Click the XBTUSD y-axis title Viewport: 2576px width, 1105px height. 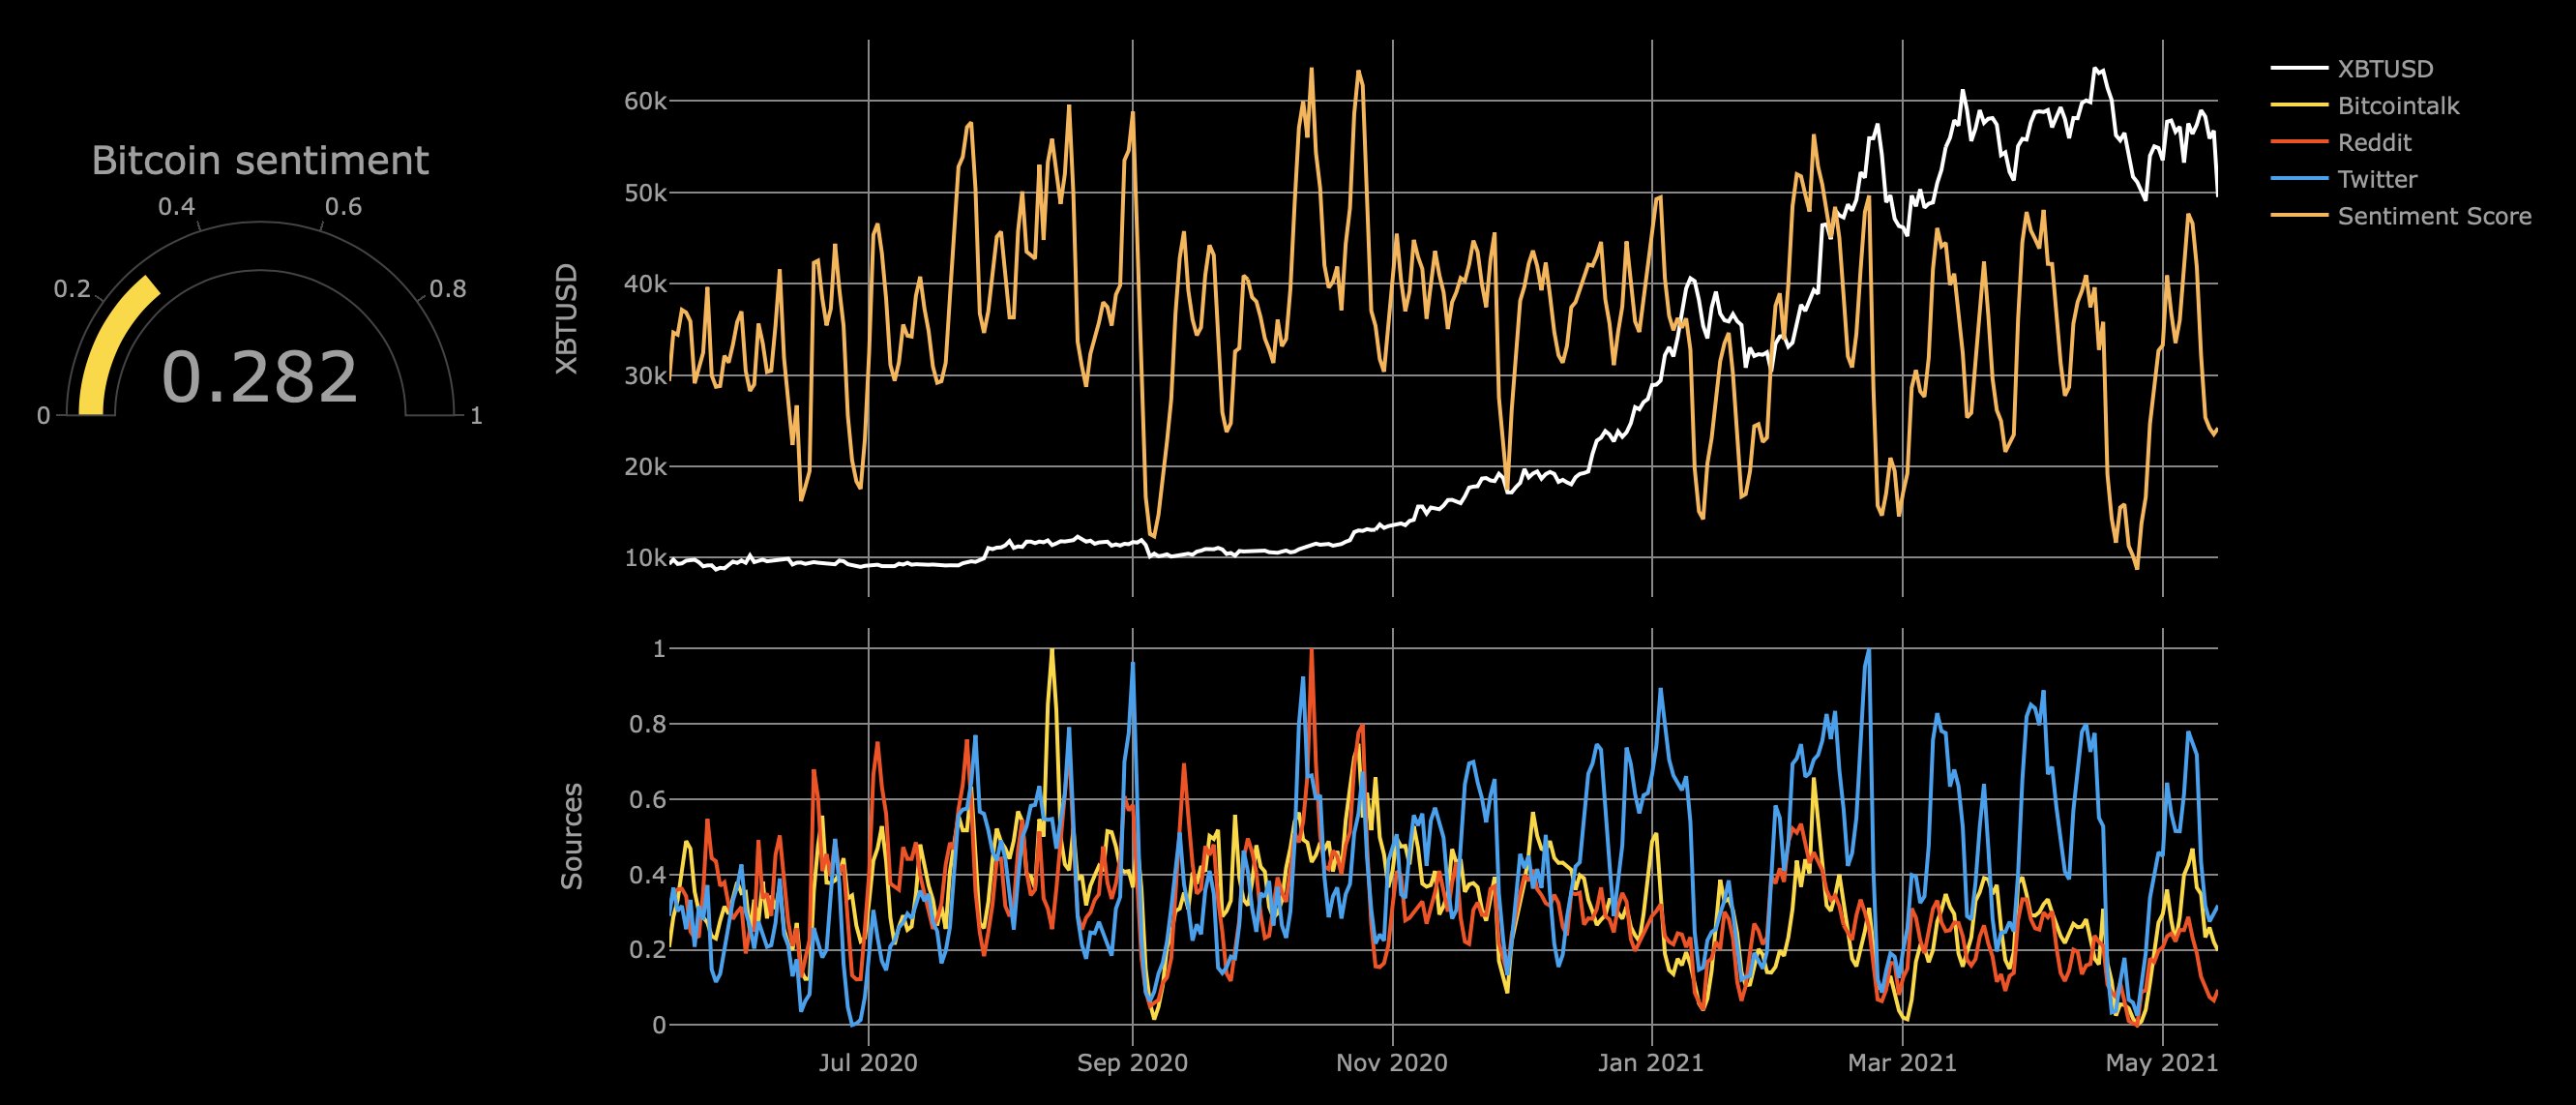(x=568, y=319)
